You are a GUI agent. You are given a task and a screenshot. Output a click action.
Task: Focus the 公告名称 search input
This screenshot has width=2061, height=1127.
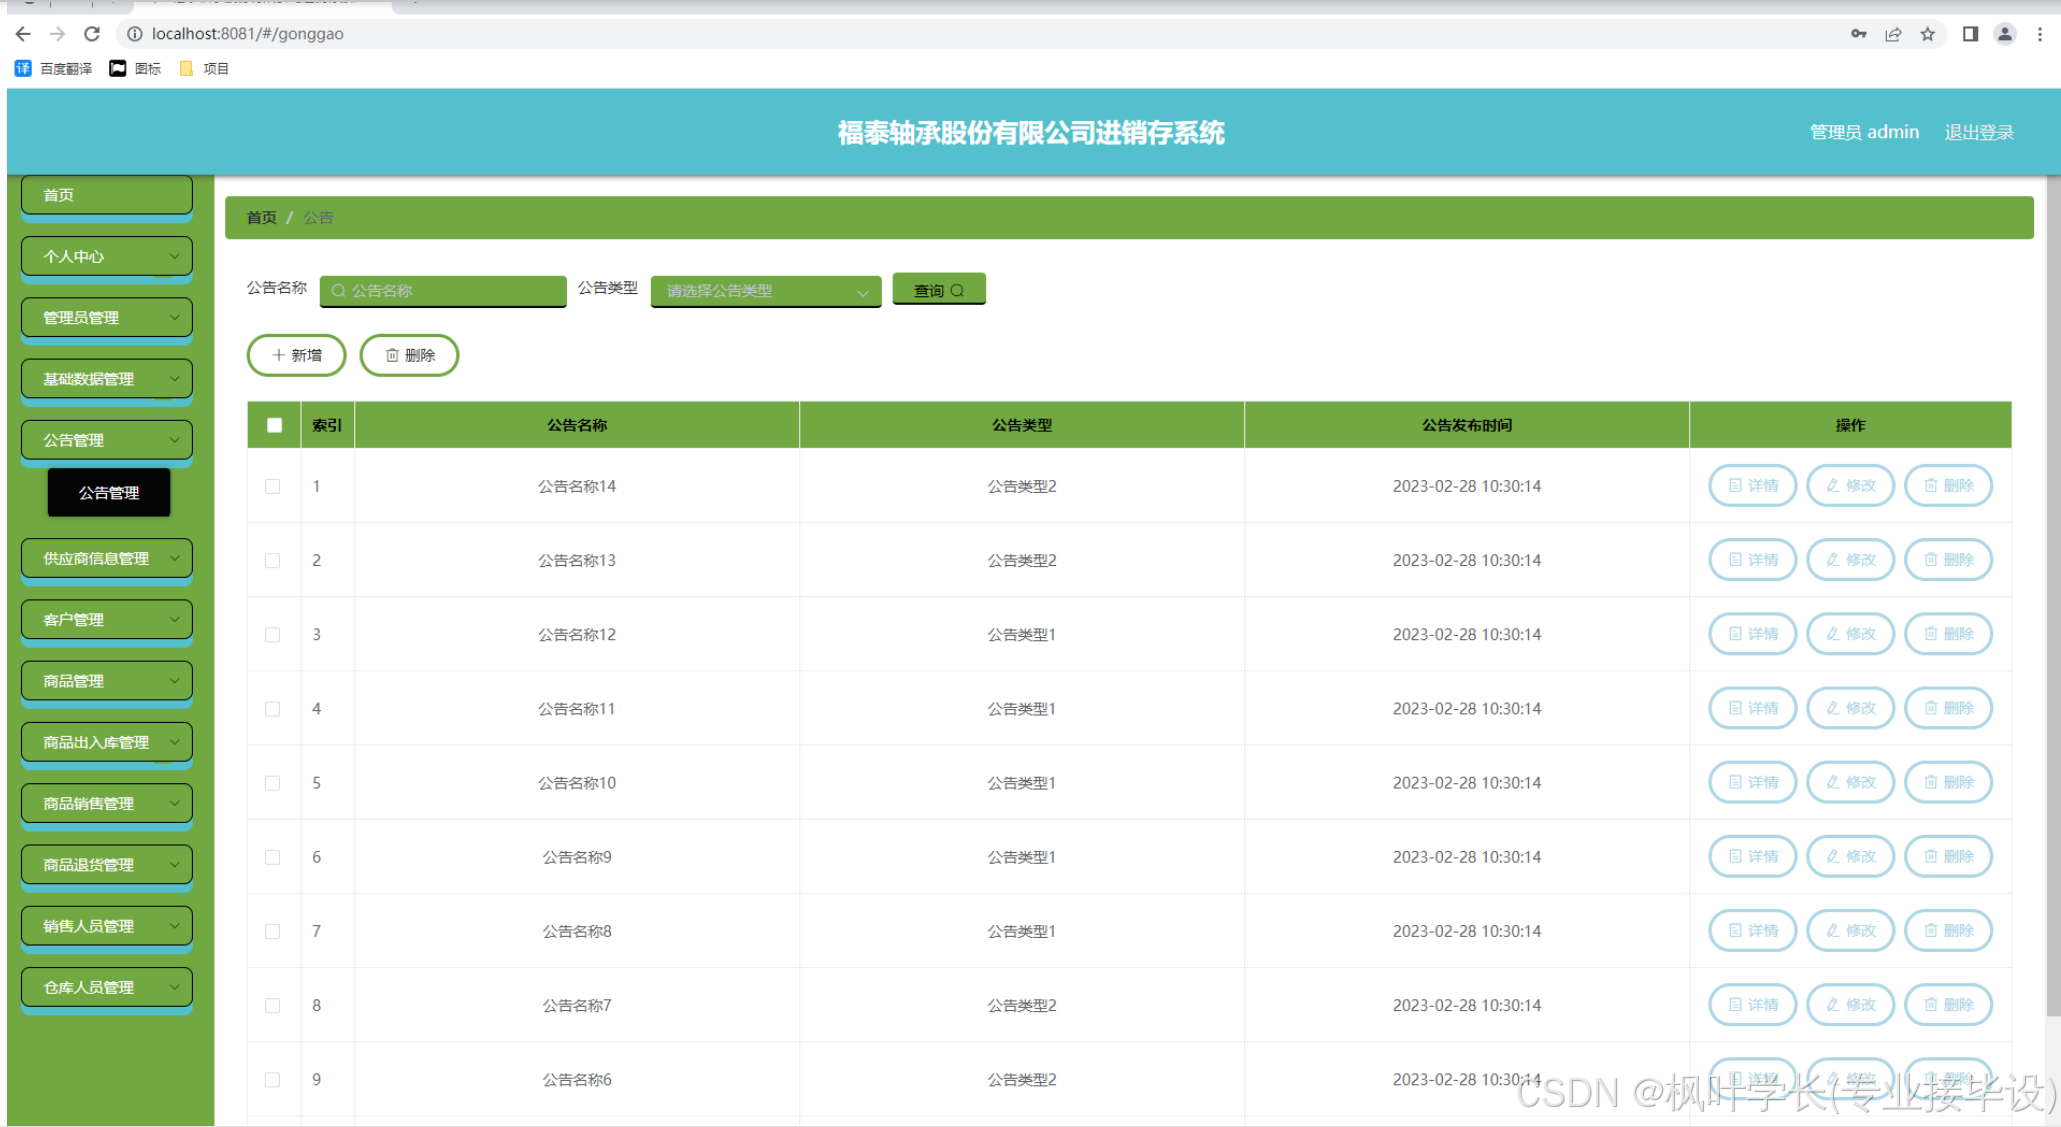point(443,291)
